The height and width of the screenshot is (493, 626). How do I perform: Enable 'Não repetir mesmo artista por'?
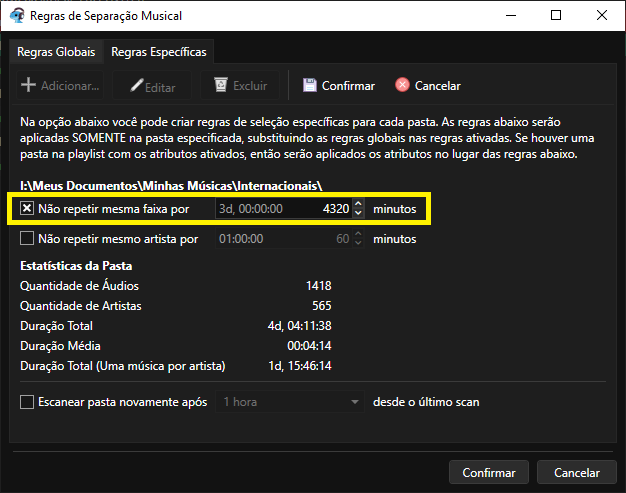point(27,239)
